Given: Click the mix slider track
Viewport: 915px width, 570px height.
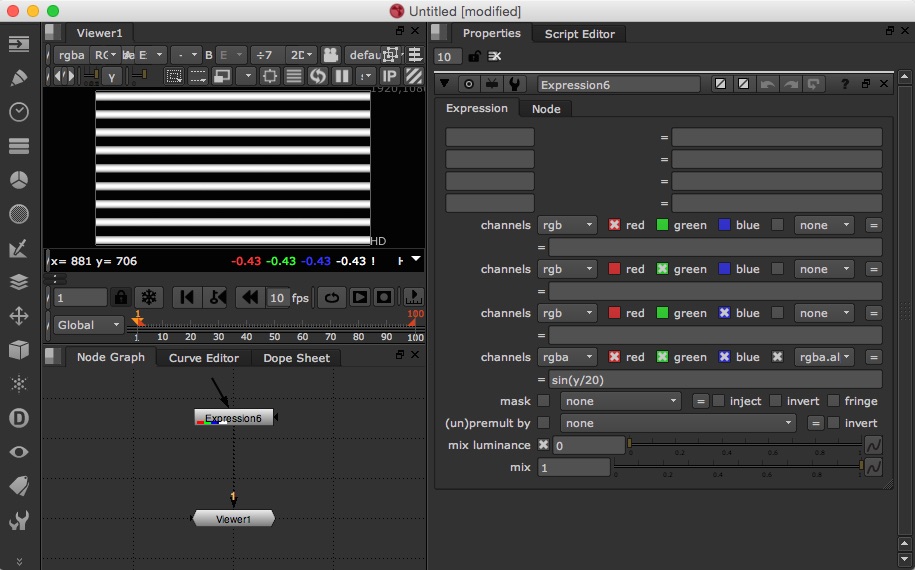Looking at the screenshot, I should [x=737, y=467].
